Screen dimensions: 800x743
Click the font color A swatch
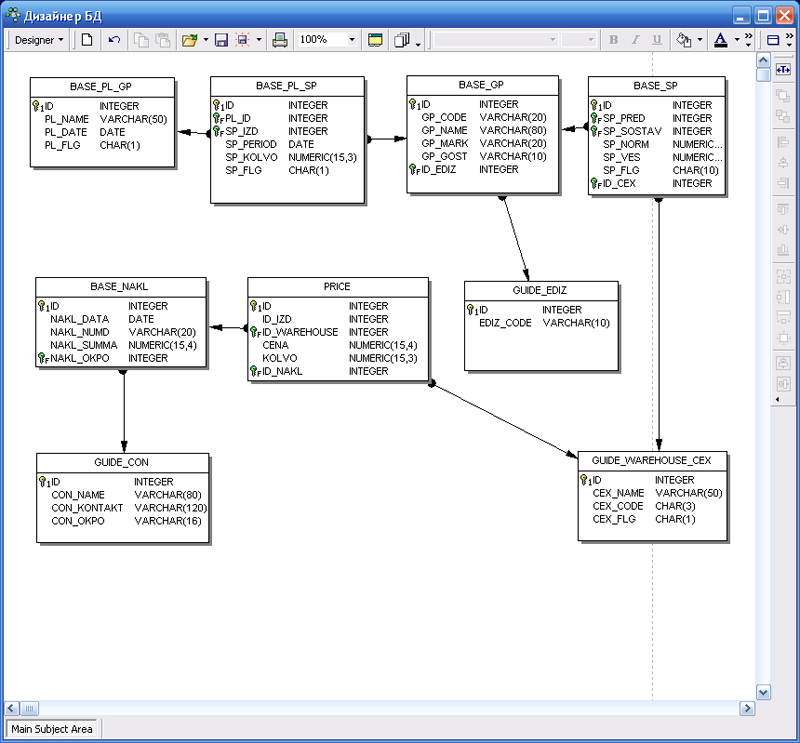[720, 40]
